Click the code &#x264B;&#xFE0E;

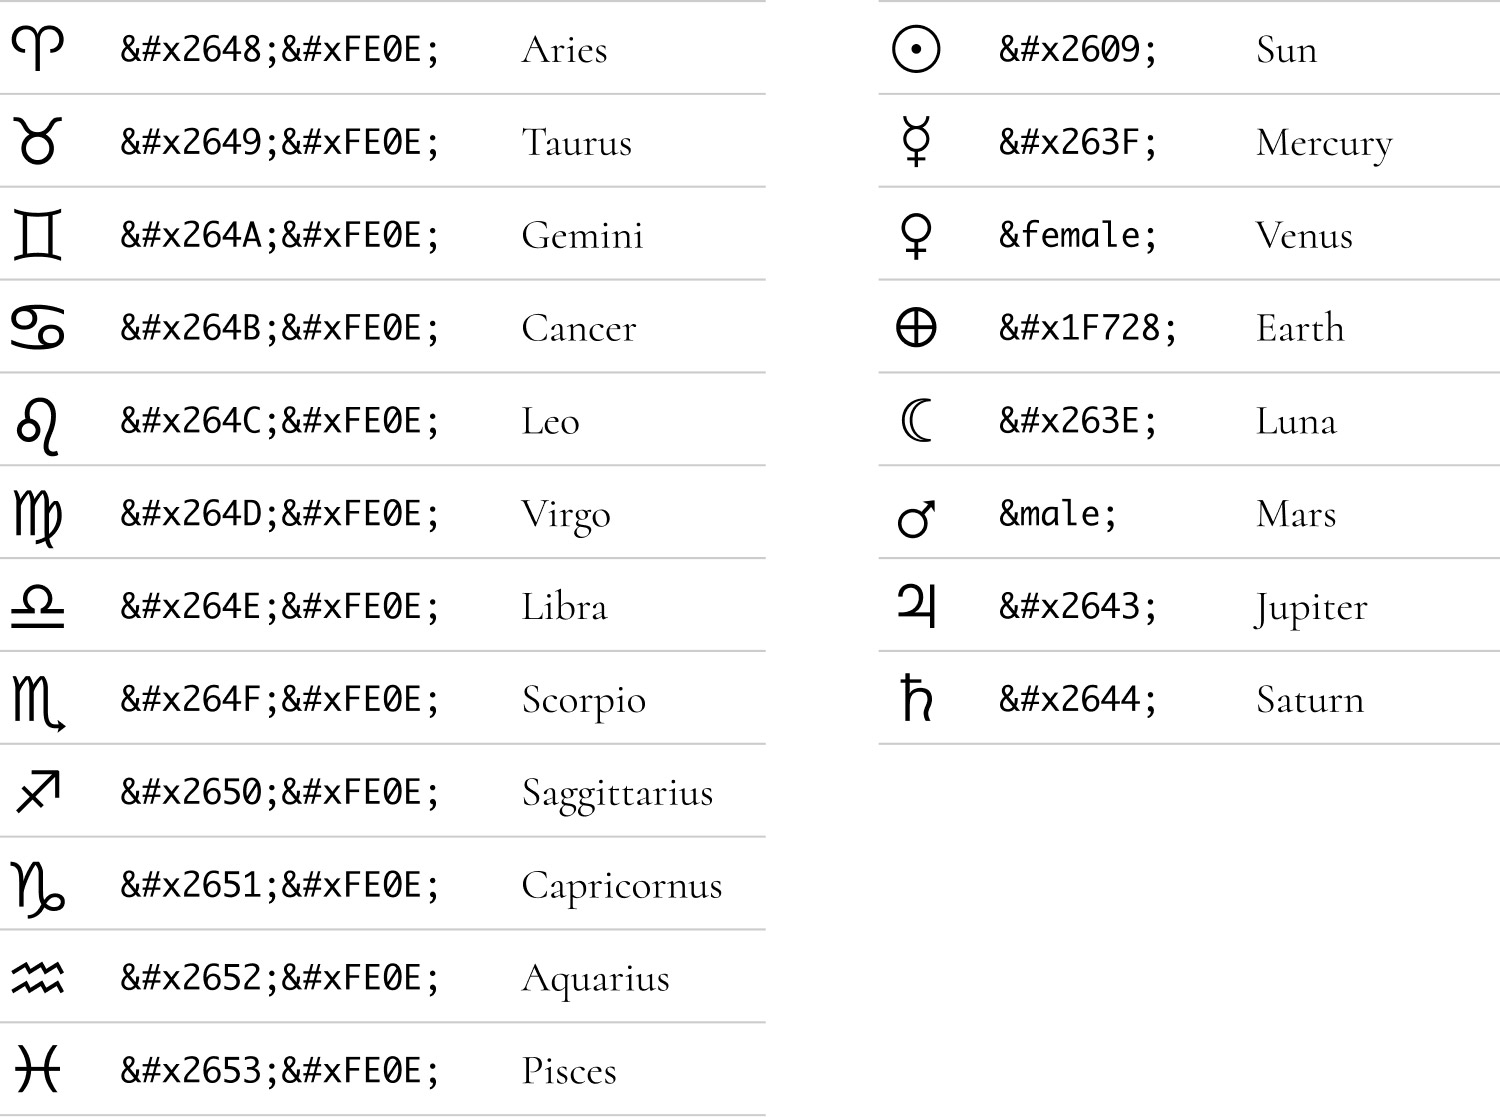(x=280, y=328)
